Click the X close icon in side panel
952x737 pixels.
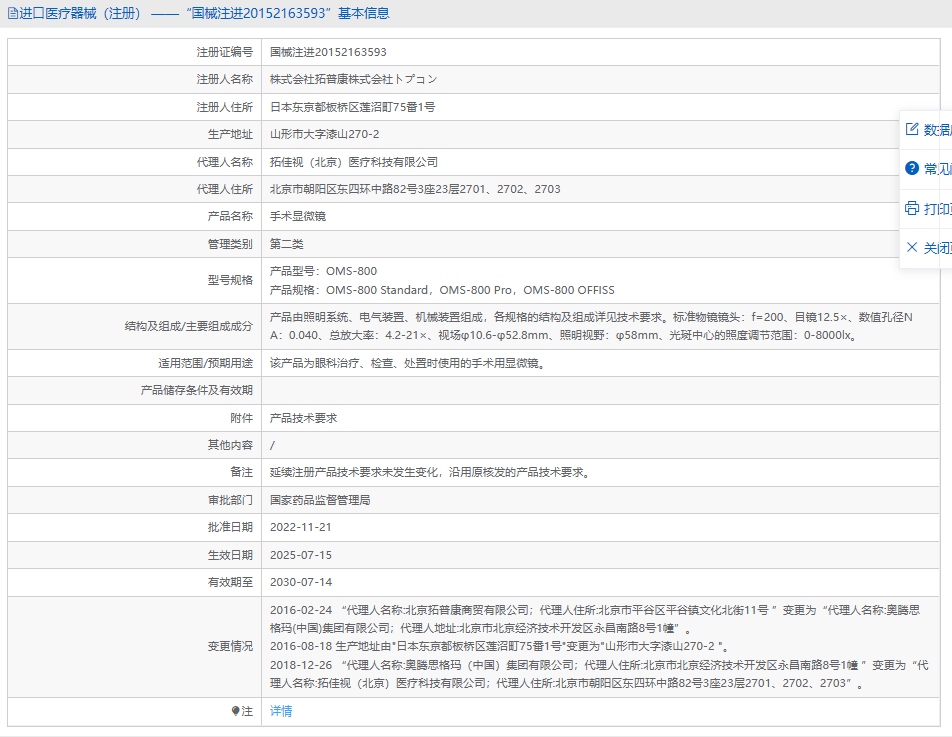911,247
